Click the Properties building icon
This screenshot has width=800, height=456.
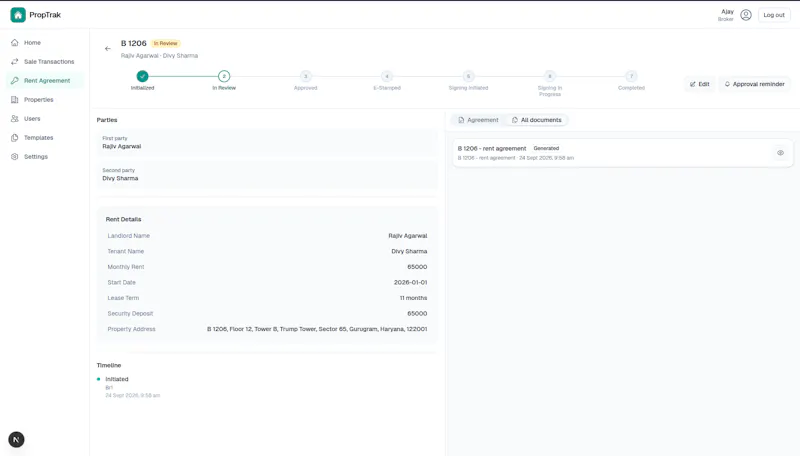pyautogui.click(x=15, y=99)
